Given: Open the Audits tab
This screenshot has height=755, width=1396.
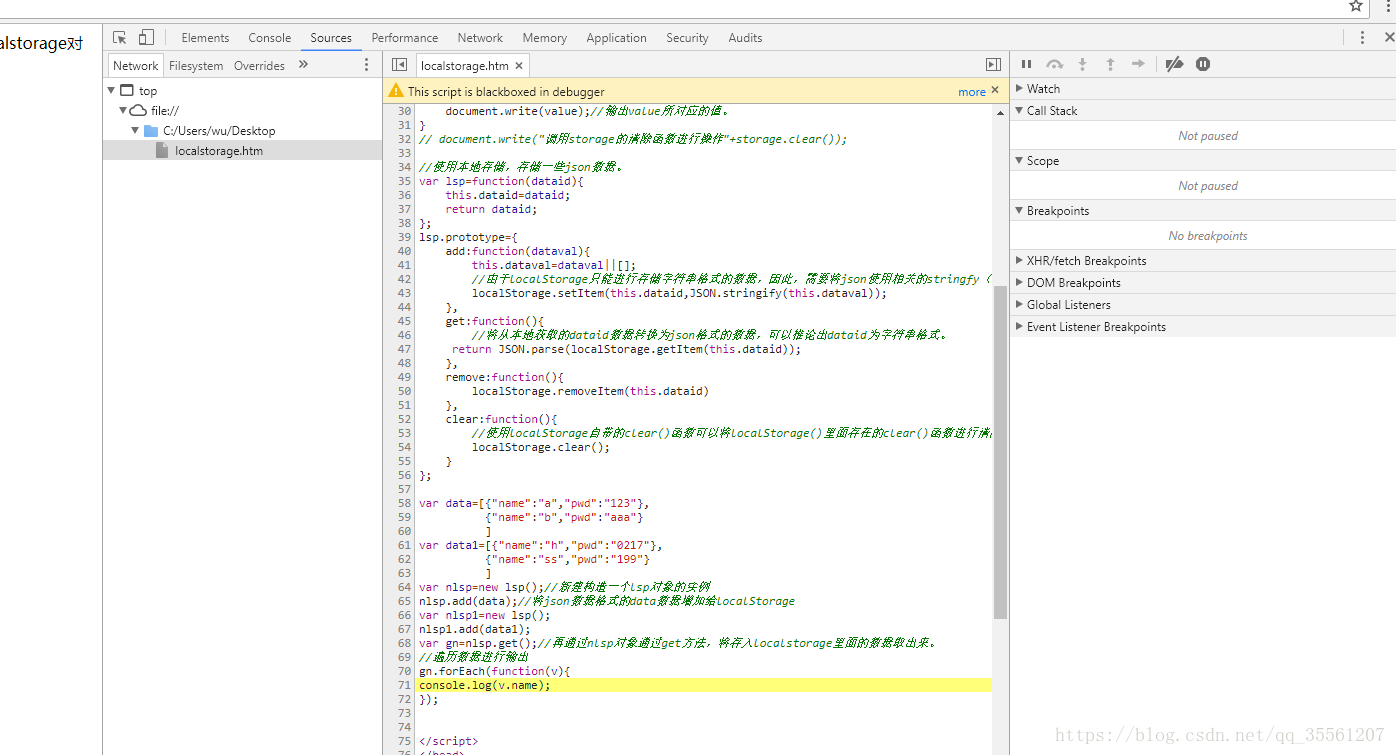Looking at the screenshot, I should 745,38.
